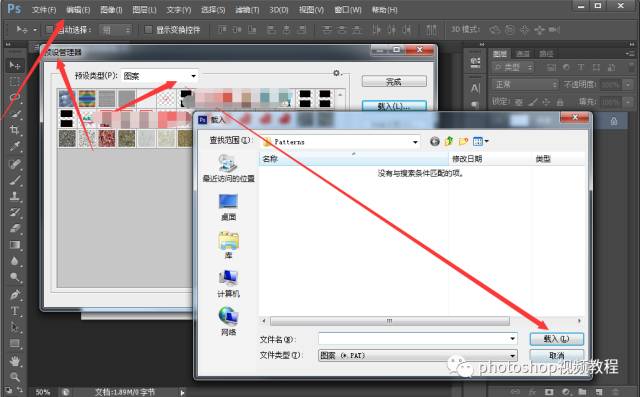The width and height of the screenshot is (640, 397).
Task: Open 预设类型 dropdown showing 图案
Action: 159,76
